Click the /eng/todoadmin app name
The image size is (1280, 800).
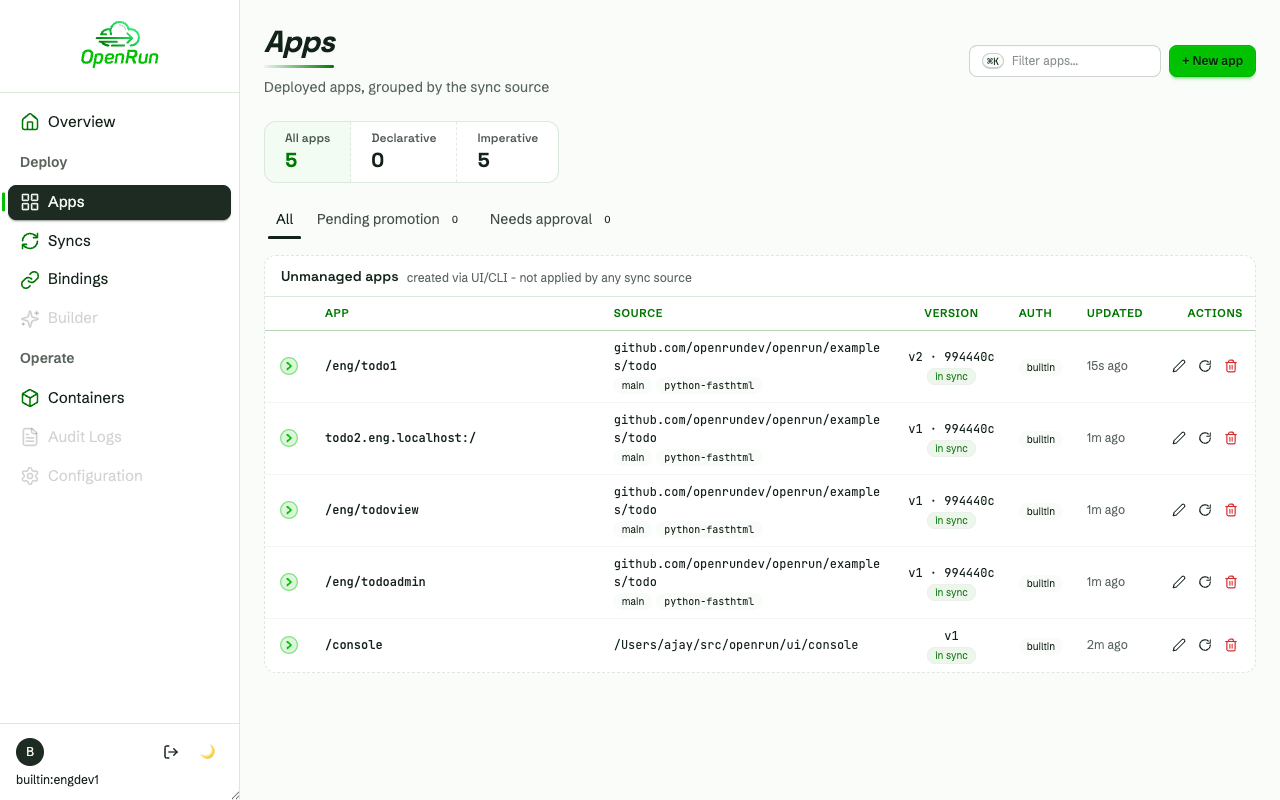point(376,582)
